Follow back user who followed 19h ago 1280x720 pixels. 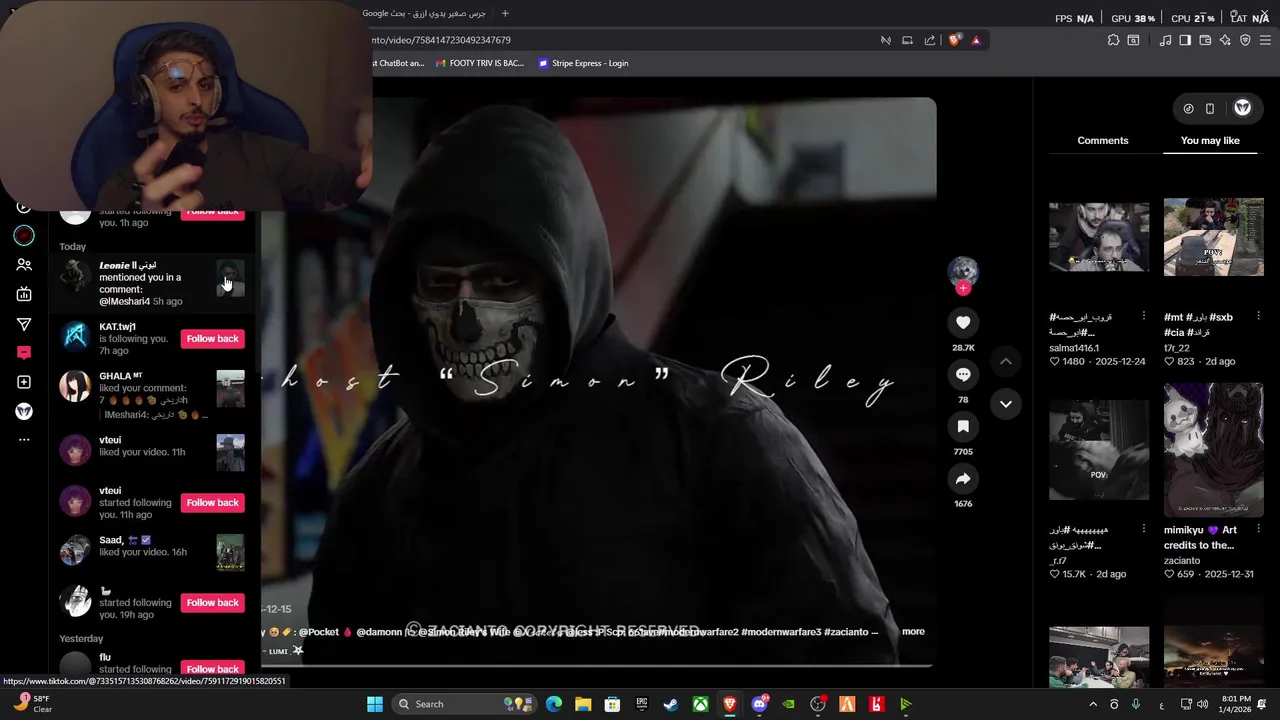point(213,602)
